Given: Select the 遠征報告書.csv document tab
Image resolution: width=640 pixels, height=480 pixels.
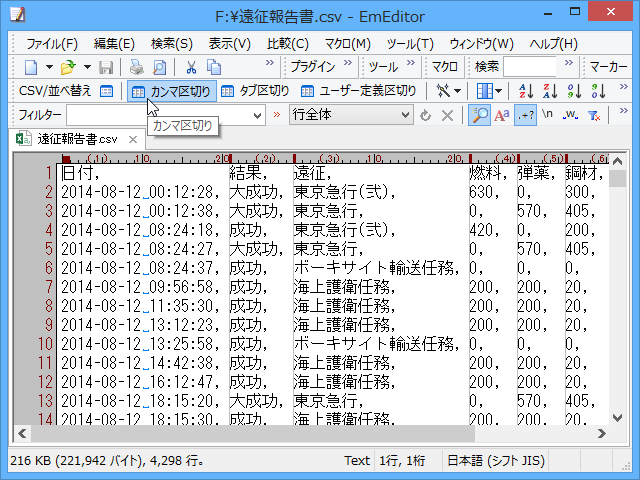Looking at the screenshot, I should click(x=77, y=139).
